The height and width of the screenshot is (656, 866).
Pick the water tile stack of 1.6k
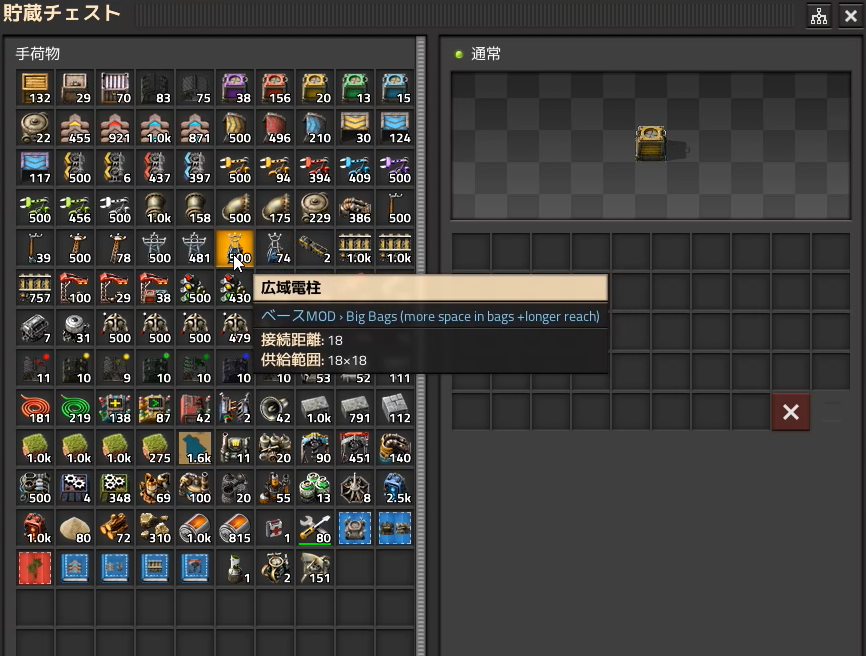pos(195,448)
